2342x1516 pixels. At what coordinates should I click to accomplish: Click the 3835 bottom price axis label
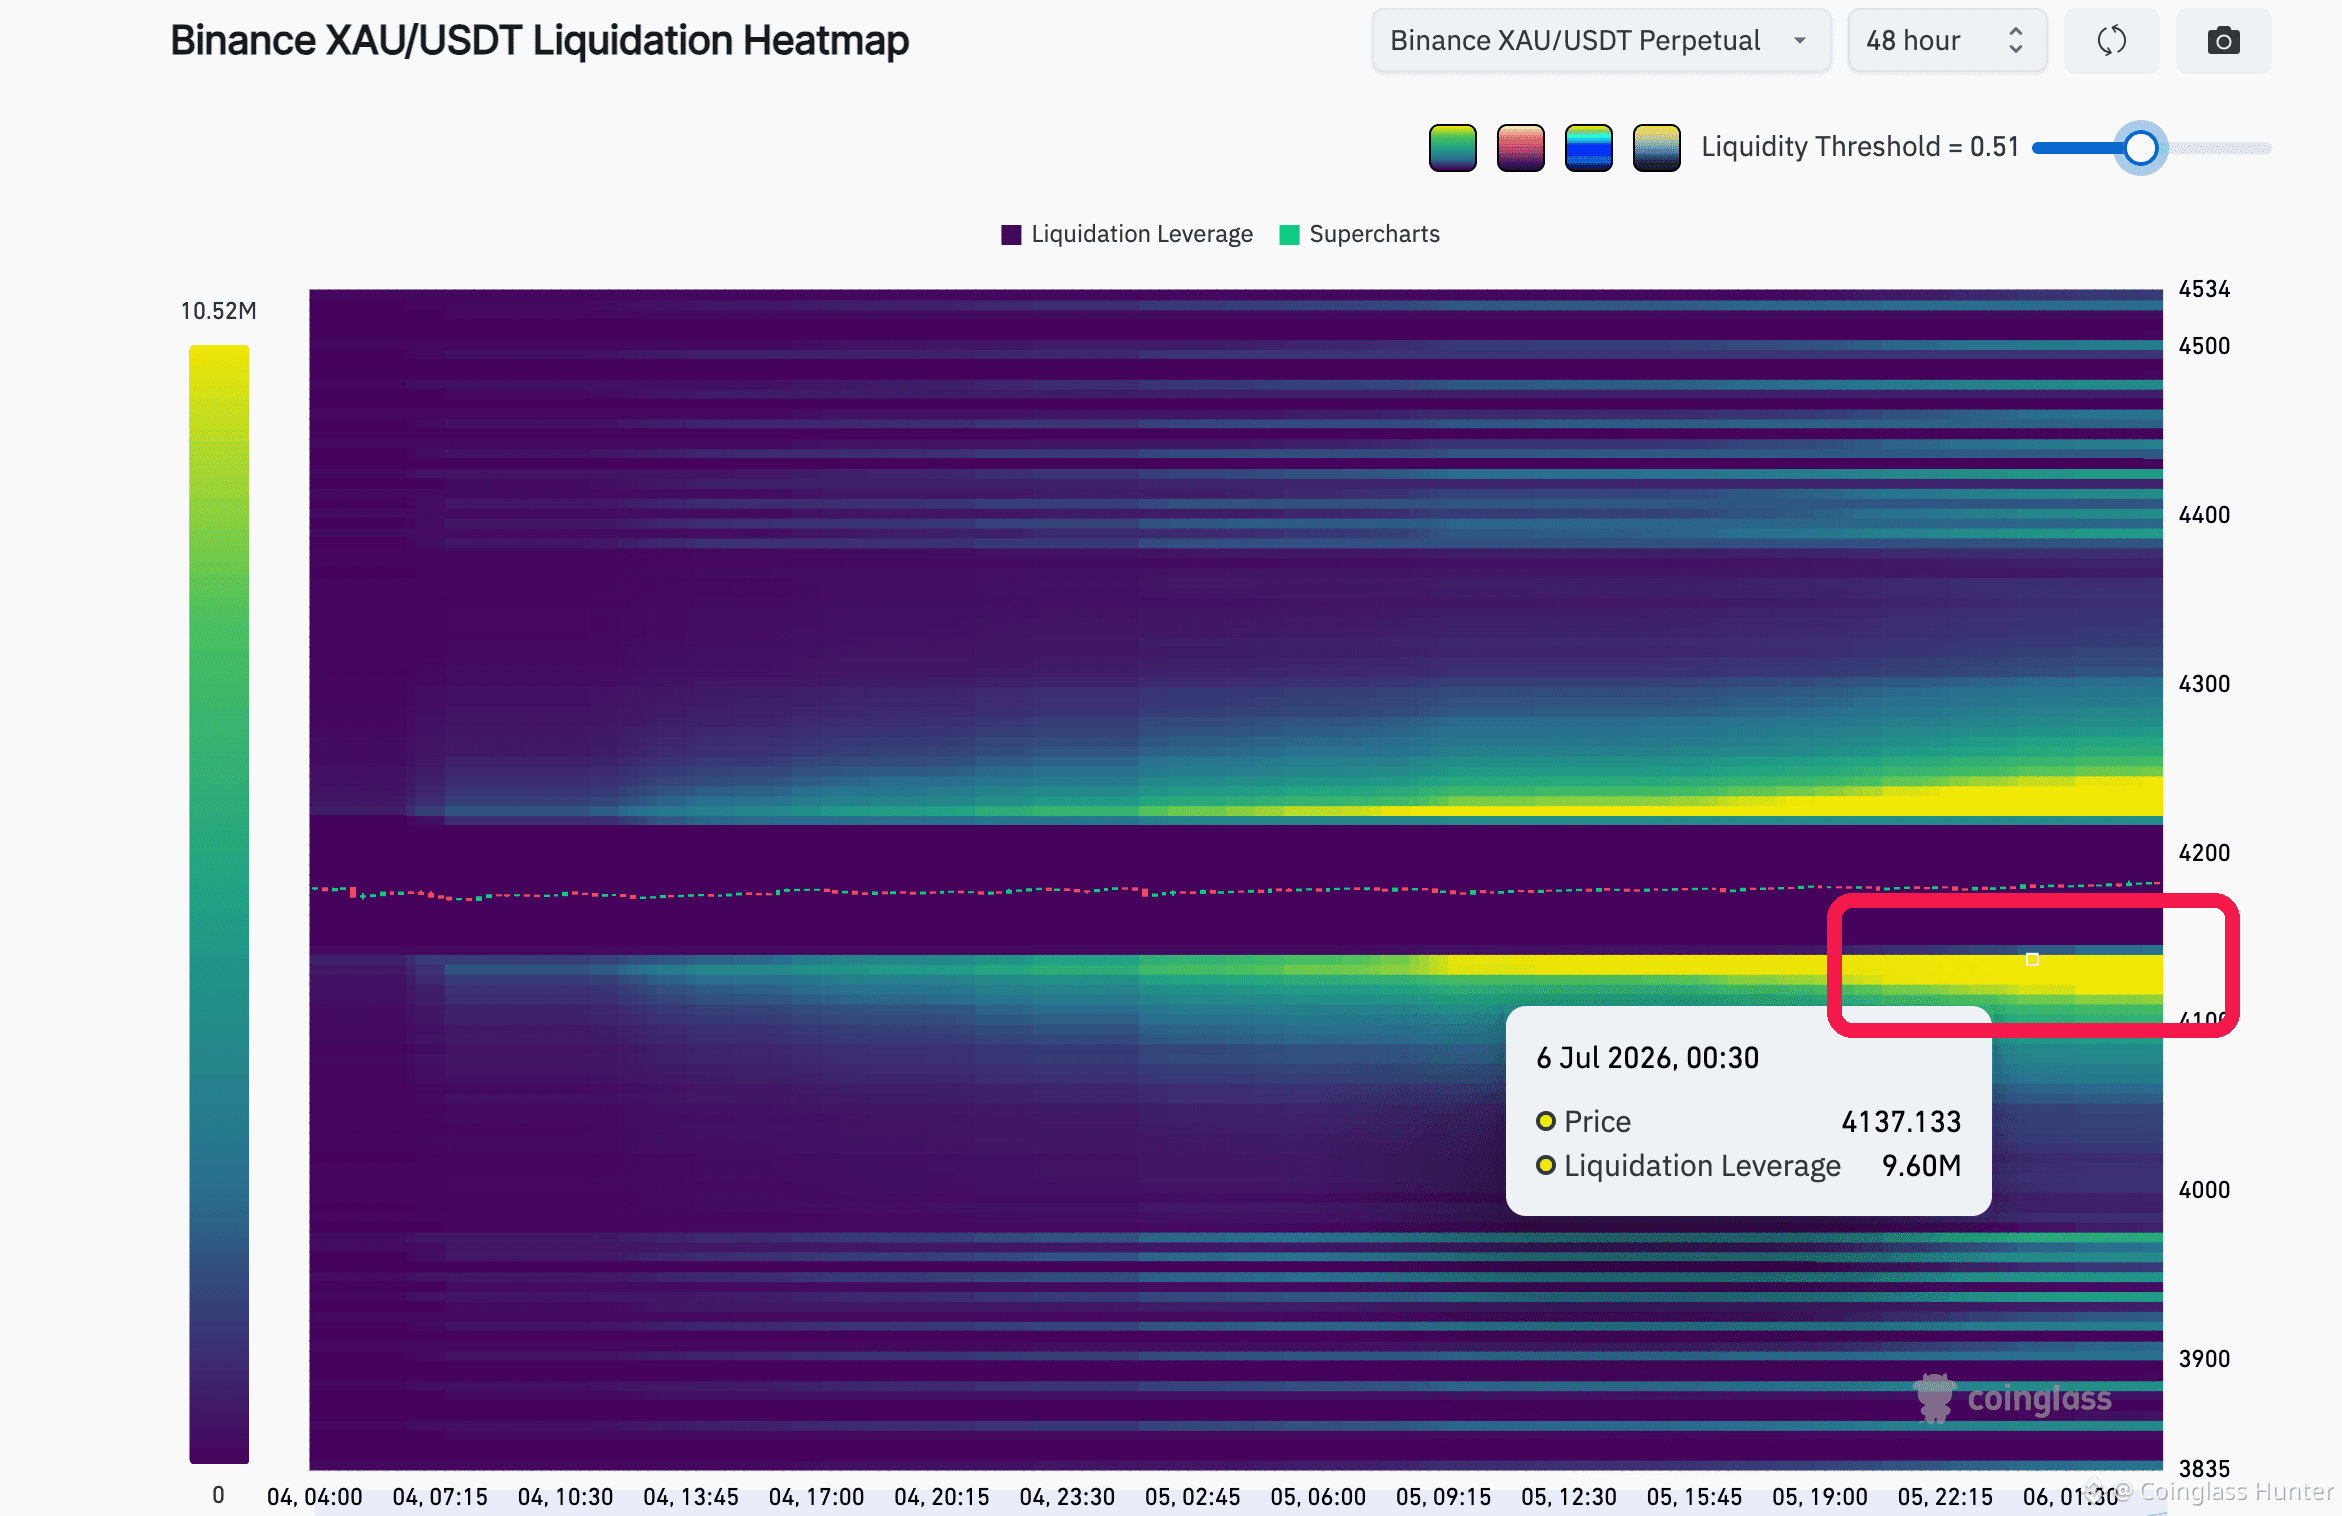[2205, 1469]
